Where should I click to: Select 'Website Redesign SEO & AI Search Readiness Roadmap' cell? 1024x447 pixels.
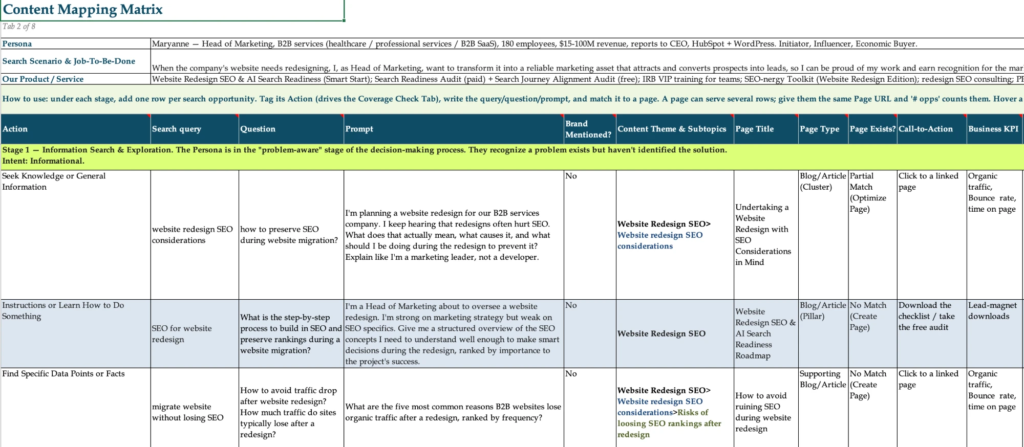765,333
